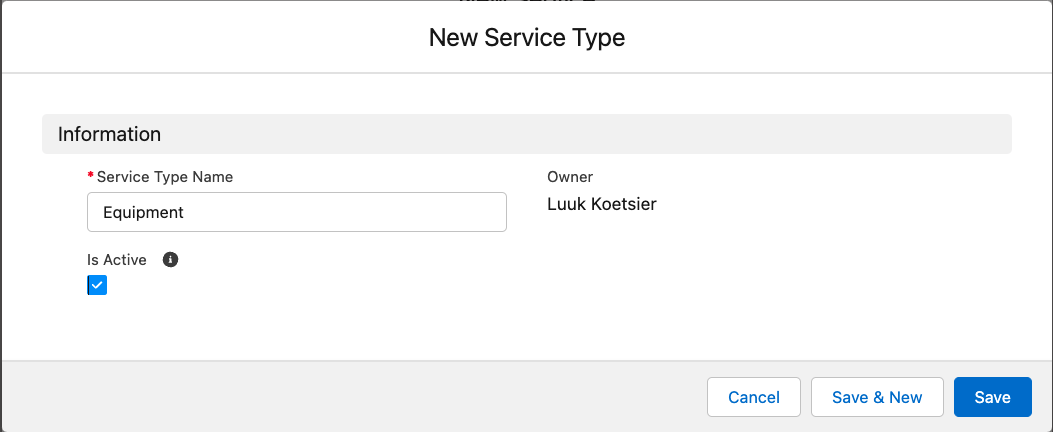1053x432 pixels.
Task: Save the new service type
Action: click(992, 397)
